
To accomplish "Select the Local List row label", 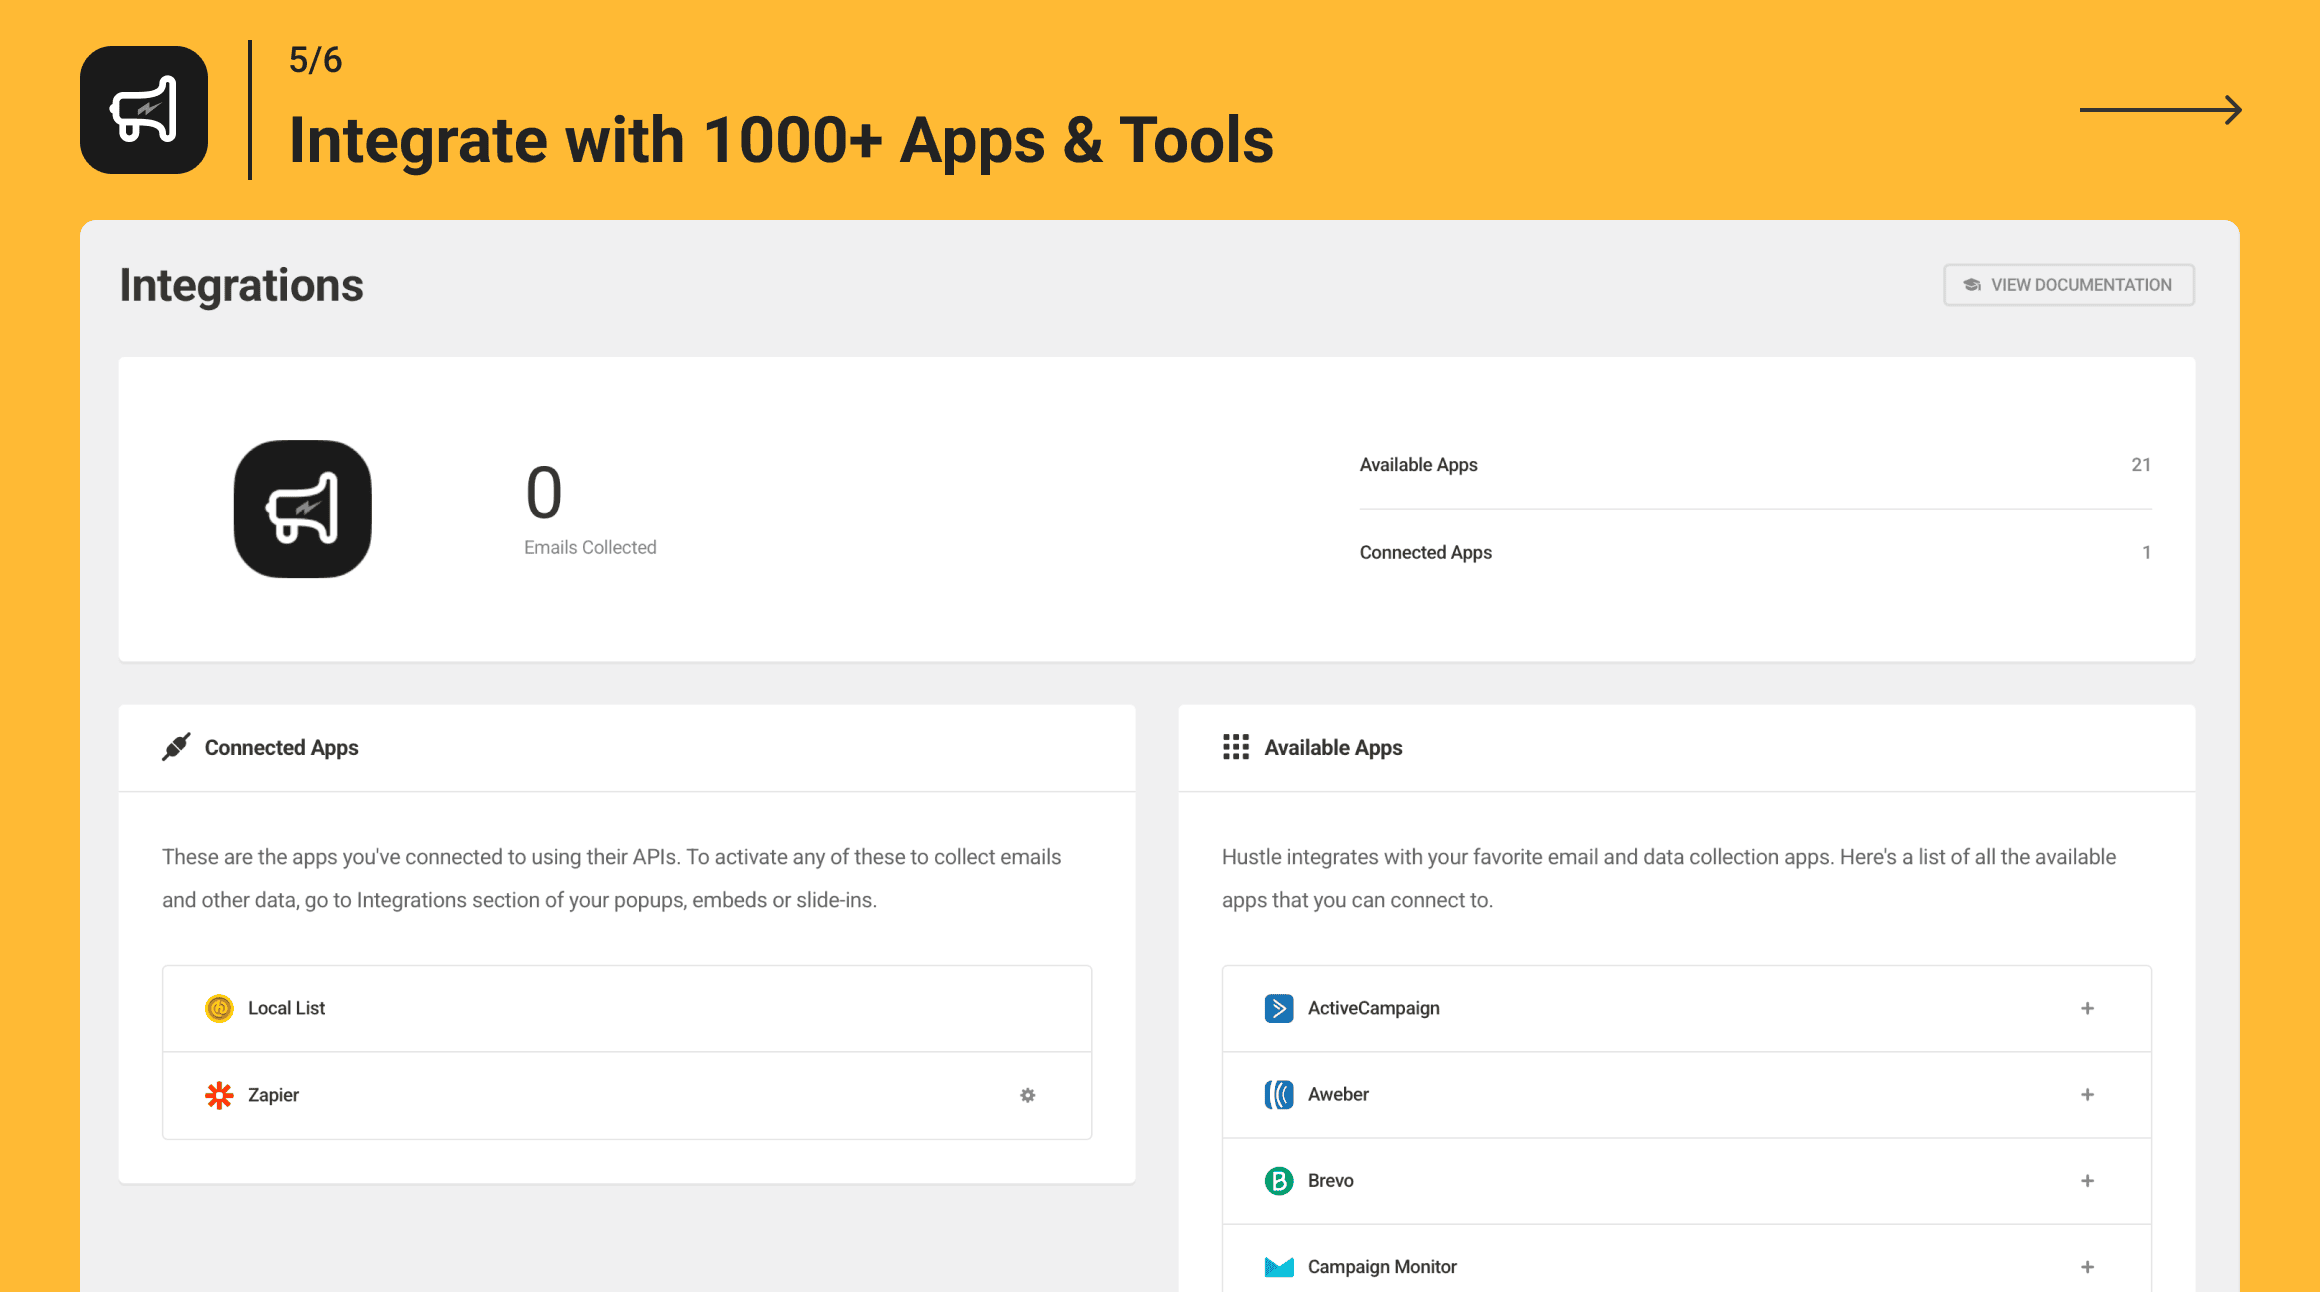I will point(286,1008).
